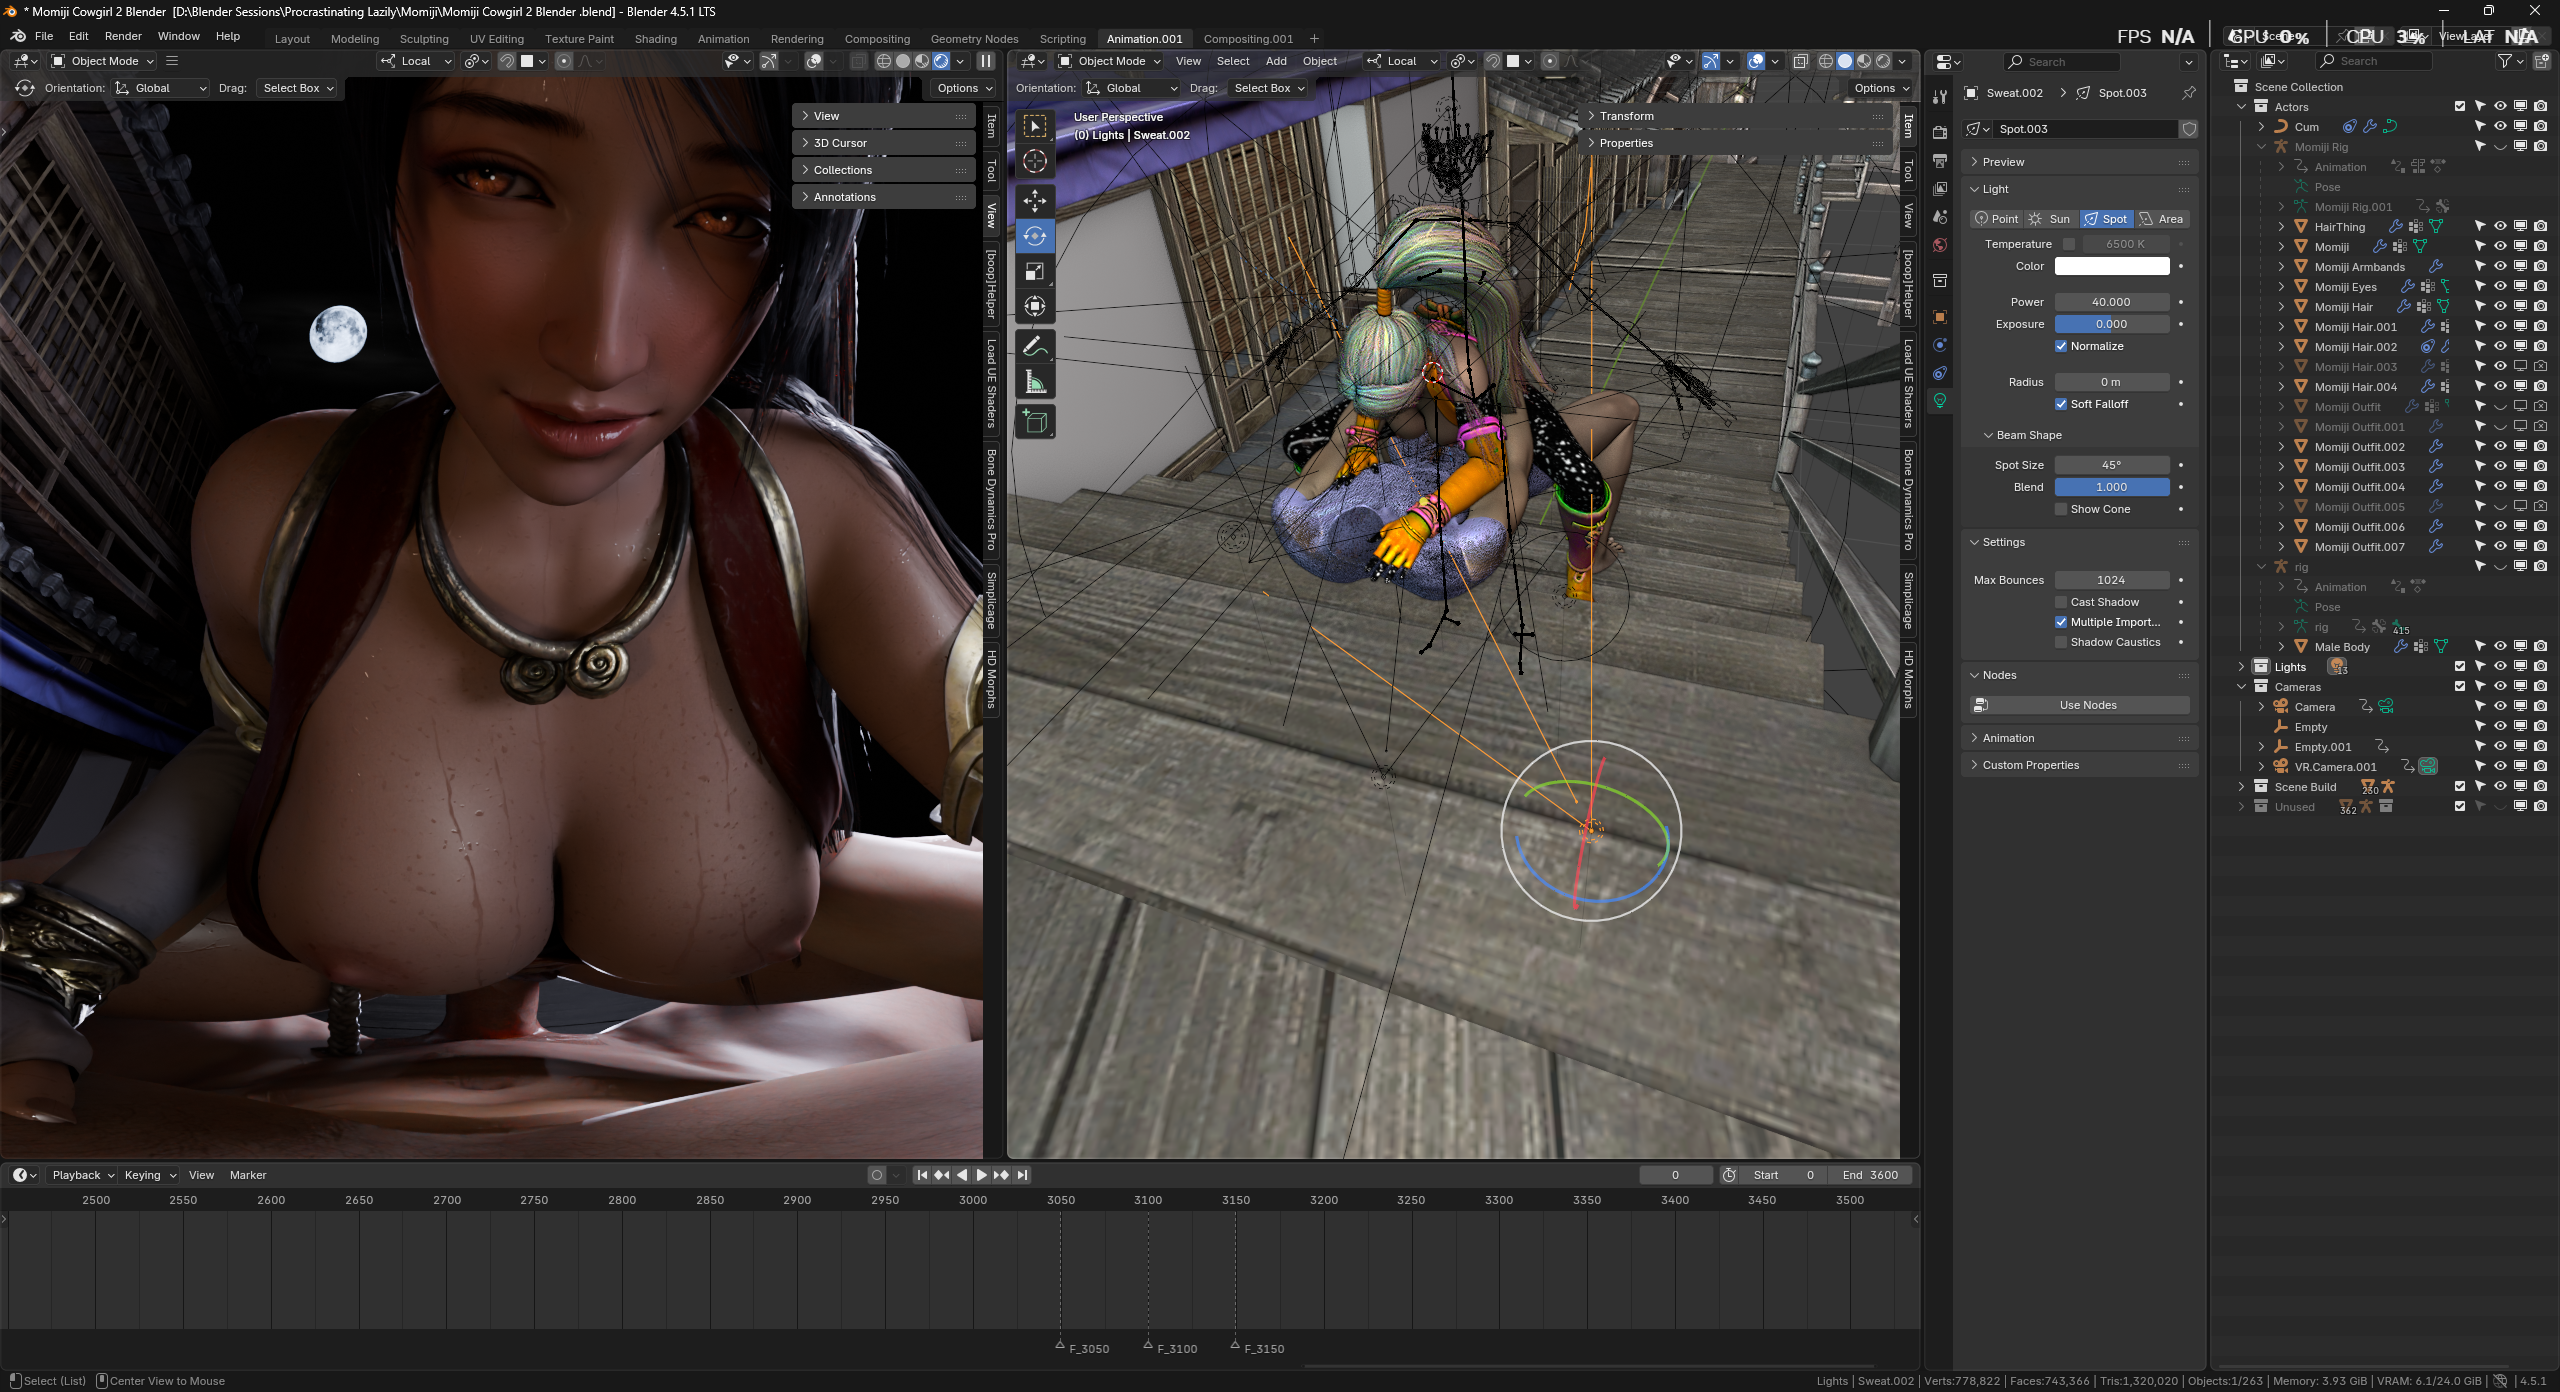Viewport: 2560px width, 1392px height.
Task: Open the Physics properties tab
Action: [x=1940, y=345]
